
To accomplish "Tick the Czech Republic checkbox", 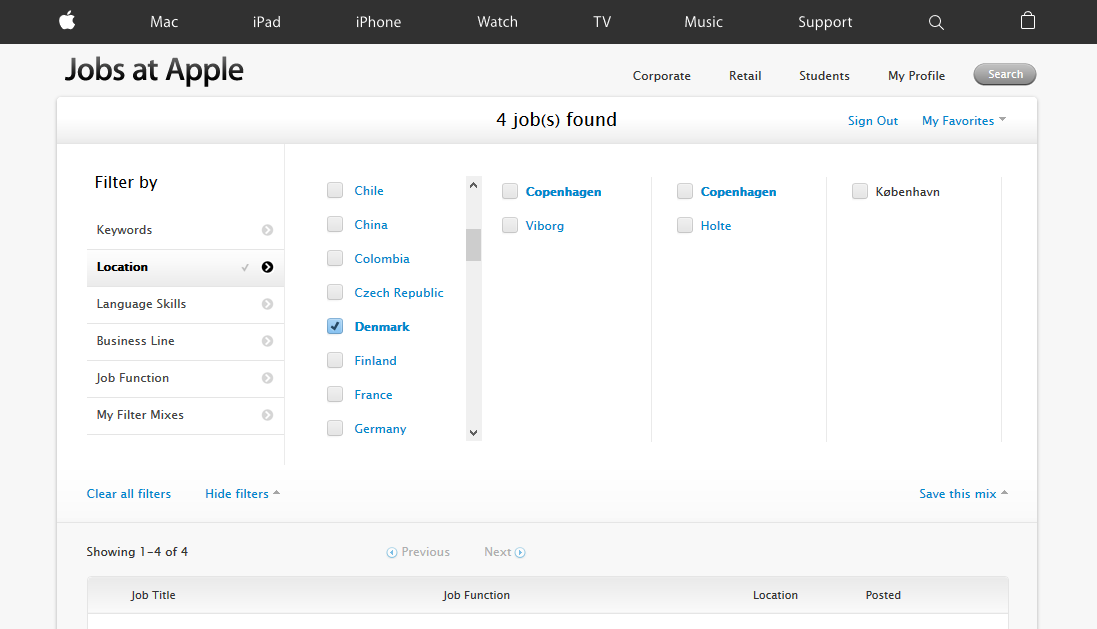I will click(x=335, y=292).
